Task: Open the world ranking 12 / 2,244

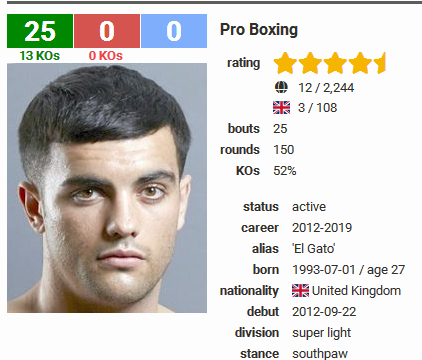Action: (326, 88)
